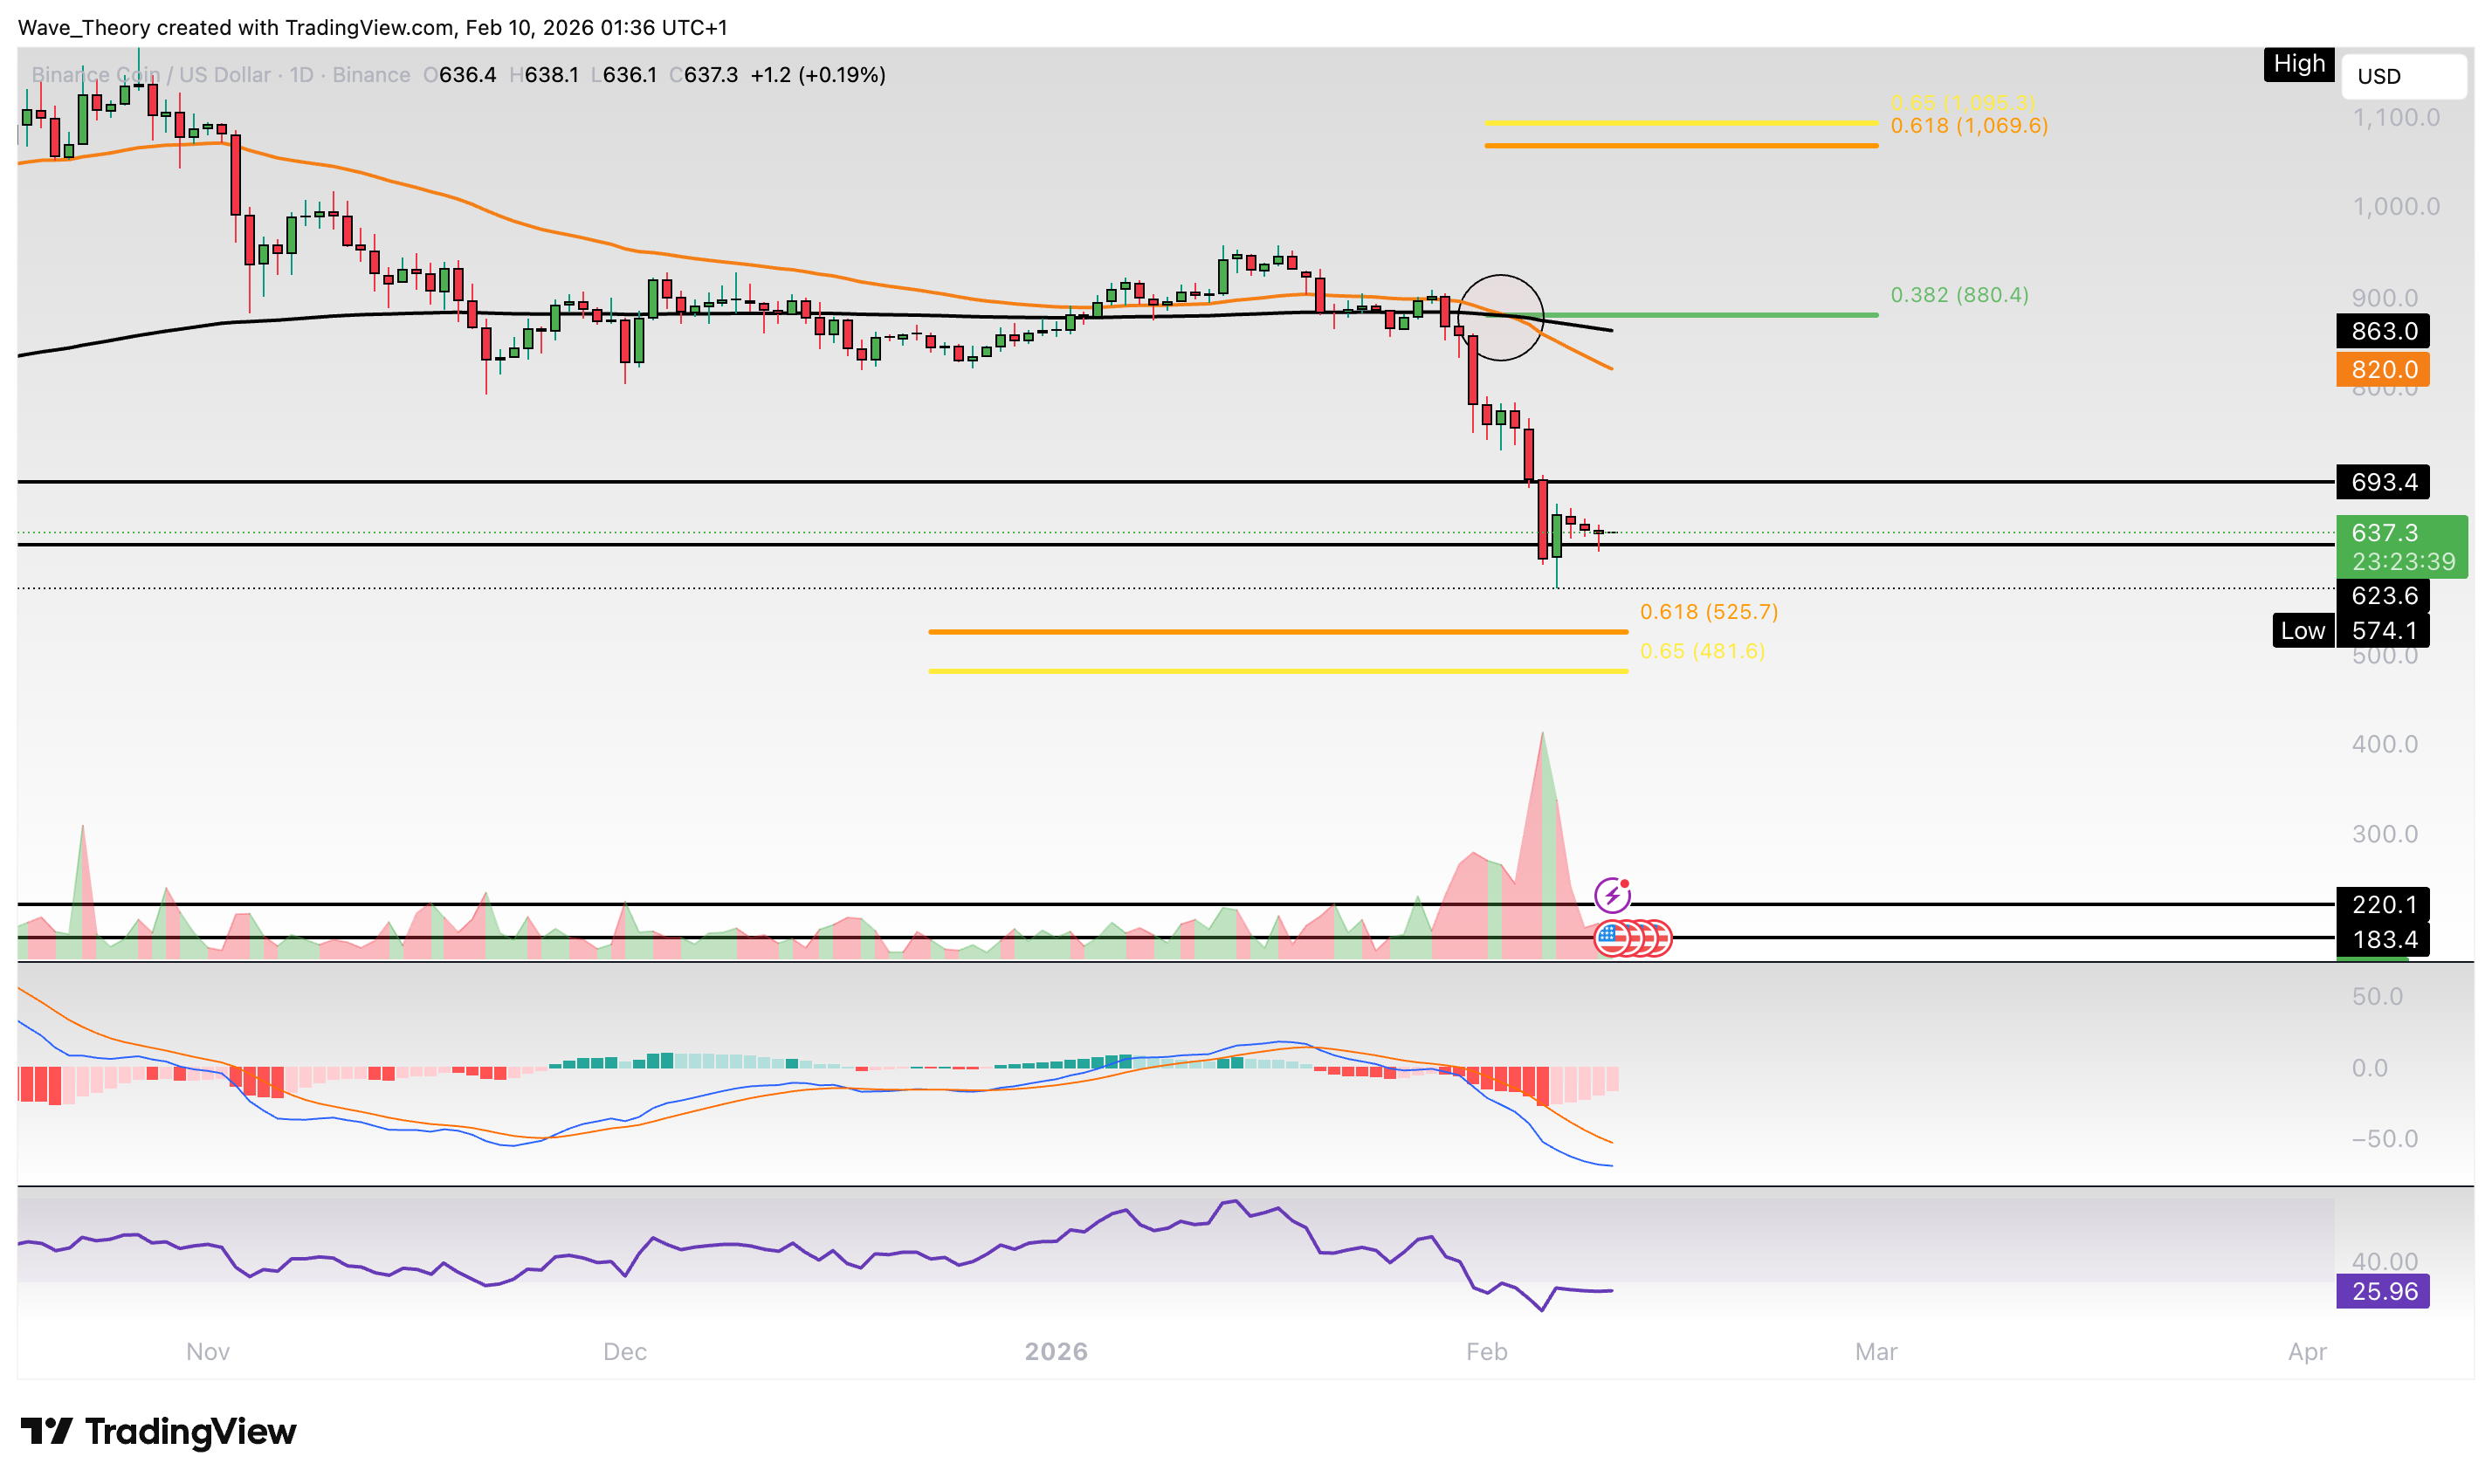Click the purple 25.96 RSI value label
The width and height of the screenshot is (2492, 1484).
[x=2383, y=1291]
